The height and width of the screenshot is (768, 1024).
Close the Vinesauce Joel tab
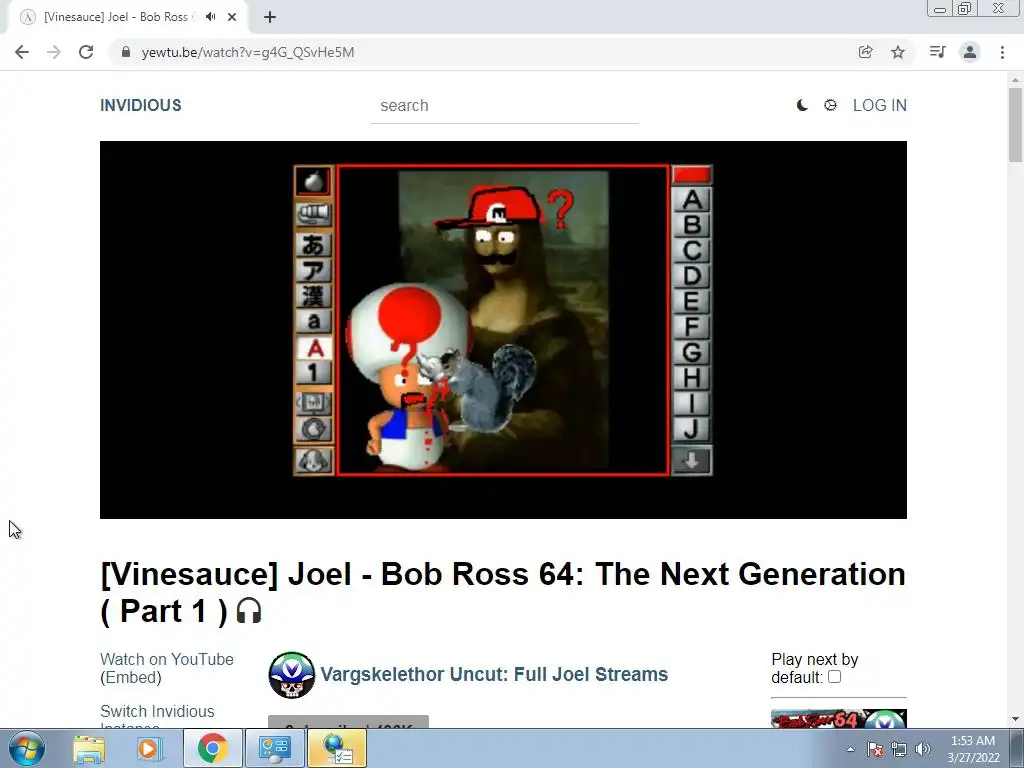(x=232, y=17)
